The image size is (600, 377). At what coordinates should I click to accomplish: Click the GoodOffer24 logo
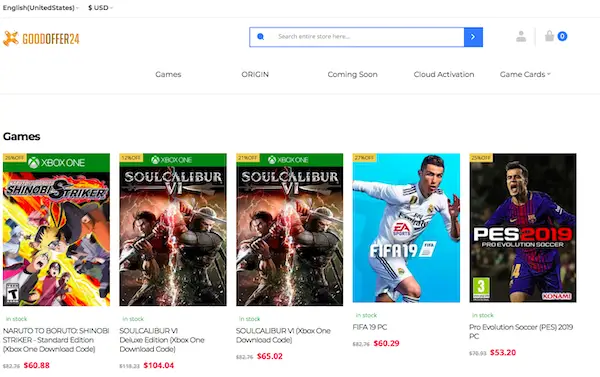coord(41,38)
